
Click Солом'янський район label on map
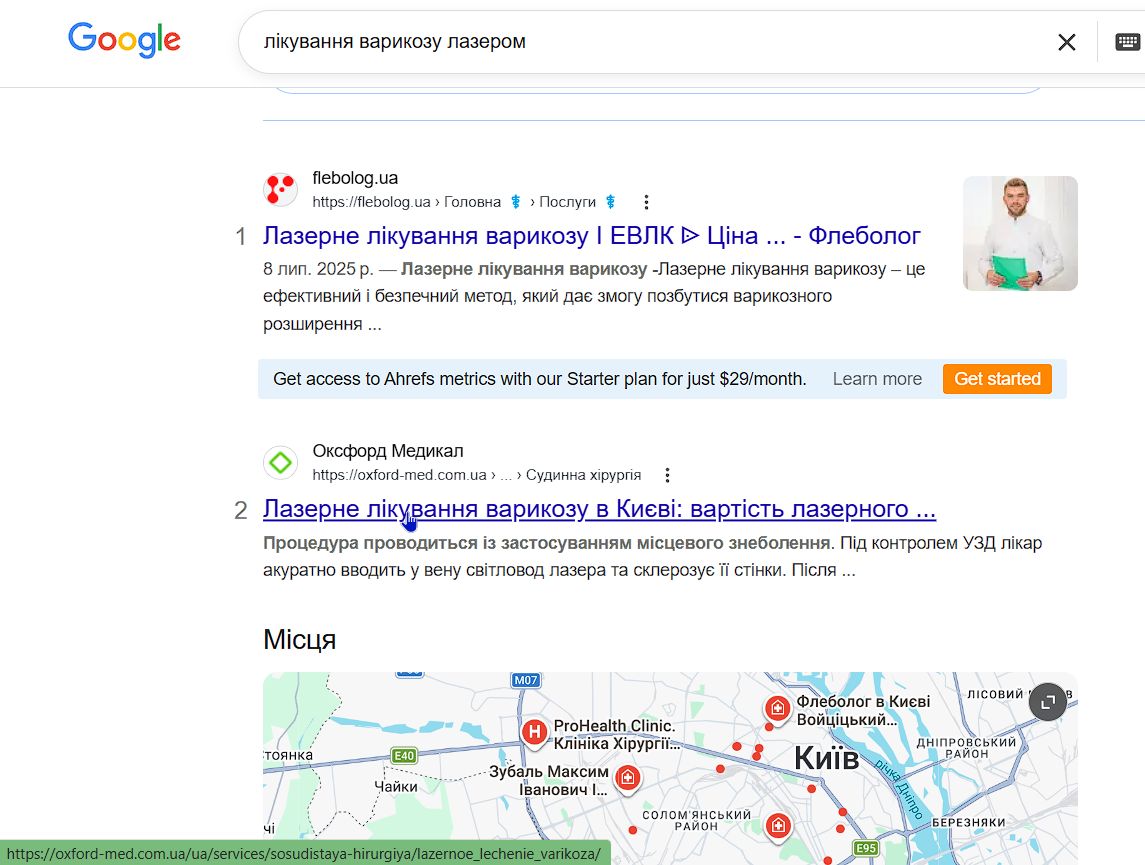coord(696,820)
